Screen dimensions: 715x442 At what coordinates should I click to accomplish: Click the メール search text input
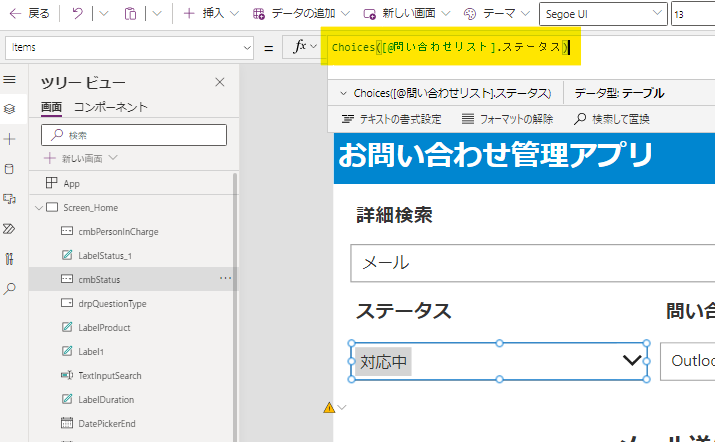(x=532, y=263)
